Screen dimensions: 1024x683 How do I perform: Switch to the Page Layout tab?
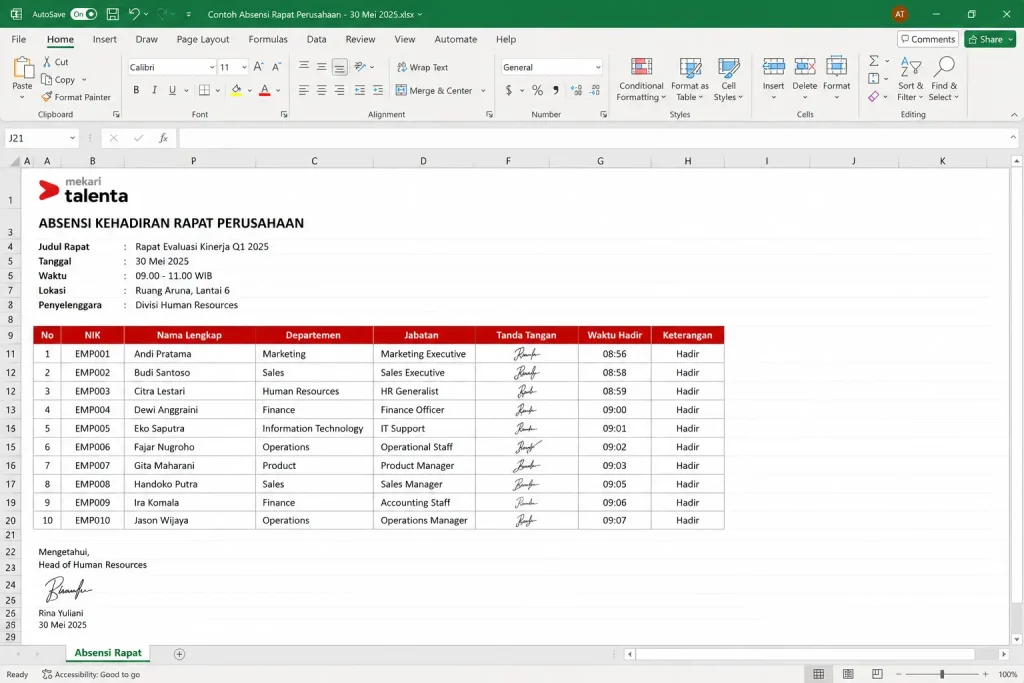[202, 39]
